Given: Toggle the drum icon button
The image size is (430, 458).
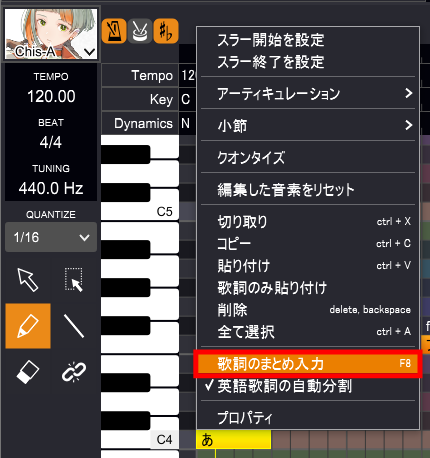Looking at the screenshot, I should (140, 31).
